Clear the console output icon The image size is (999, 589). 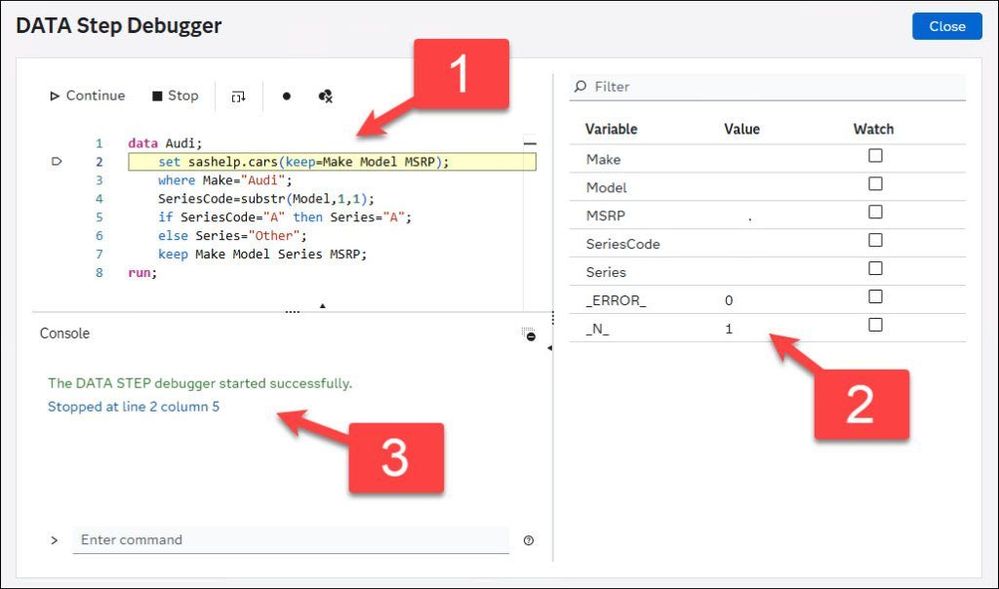529,334
